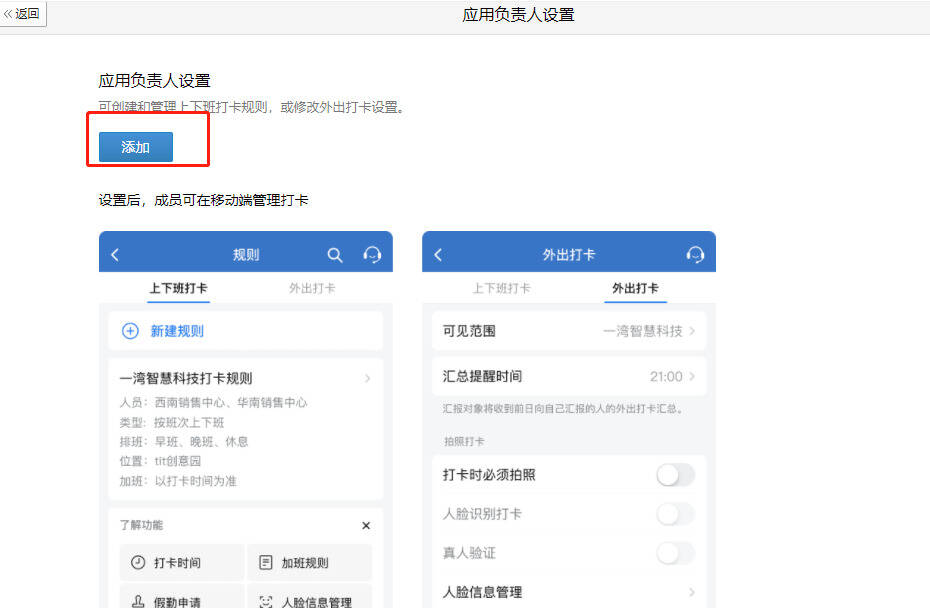Click the 加班: 以打卡时间为准 line
This screenshot has height=608, width=930.
pyautogui.click(x=178, y=481)
